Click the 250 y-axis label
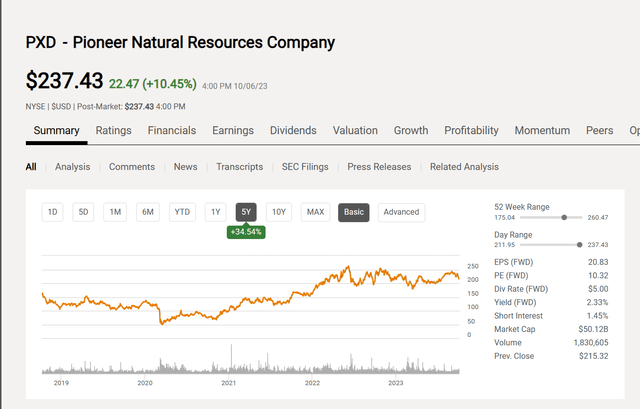The width and height of the screenshot is (640, 409). (x=473, y=267)
